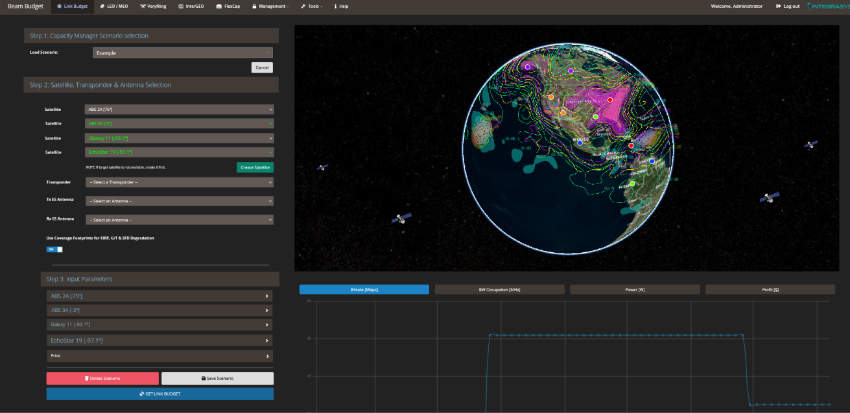Click the Get Link Budget button
Image resolution: width=850 pixels, height=413 pixels.
click(160, 394)
